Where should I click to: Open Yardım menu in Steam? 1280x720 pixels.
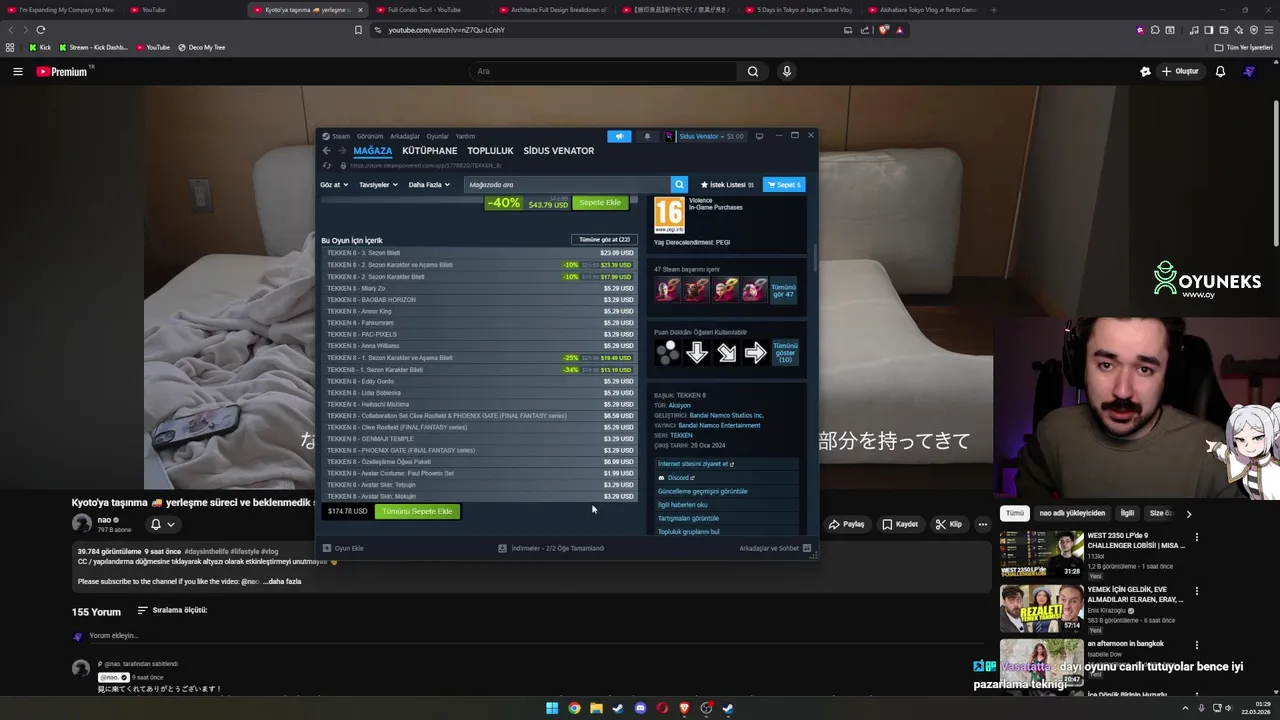click(465, 136)
